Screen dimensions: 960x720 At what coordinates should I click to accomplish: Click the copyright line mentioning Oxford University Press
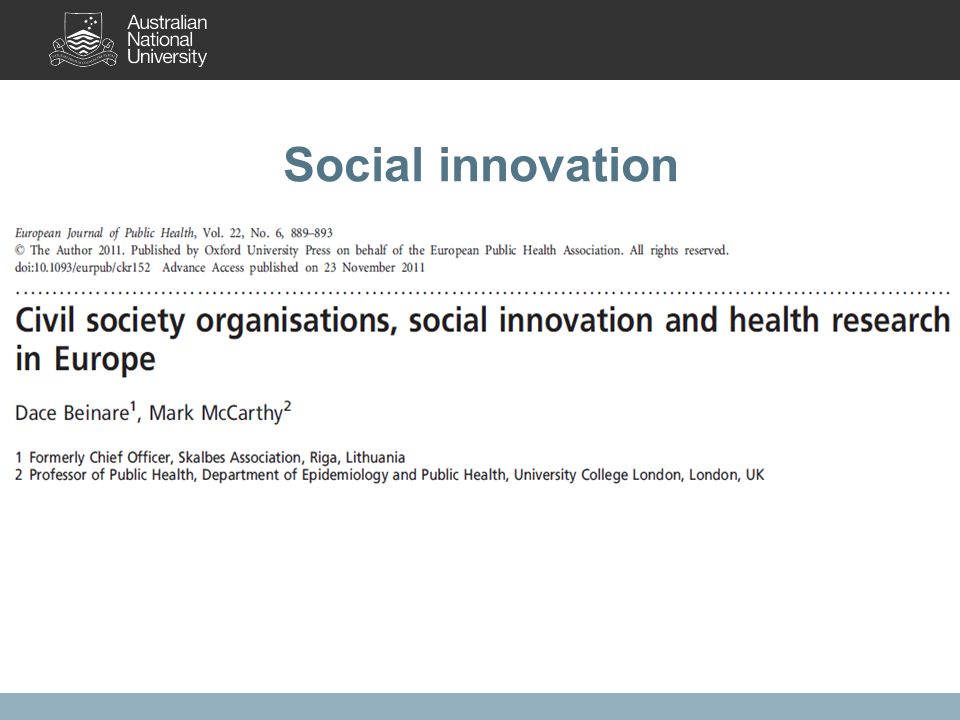coord(372,250)
